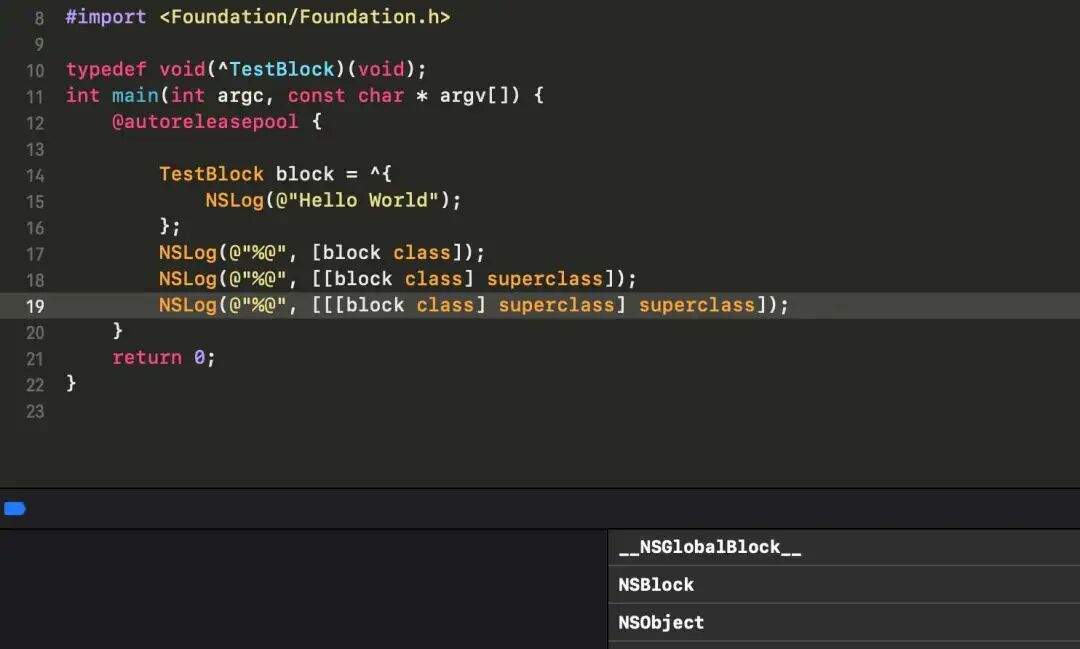The image size is (1080, 649).
Task: Click the return keyword
Action: (147, 357)
